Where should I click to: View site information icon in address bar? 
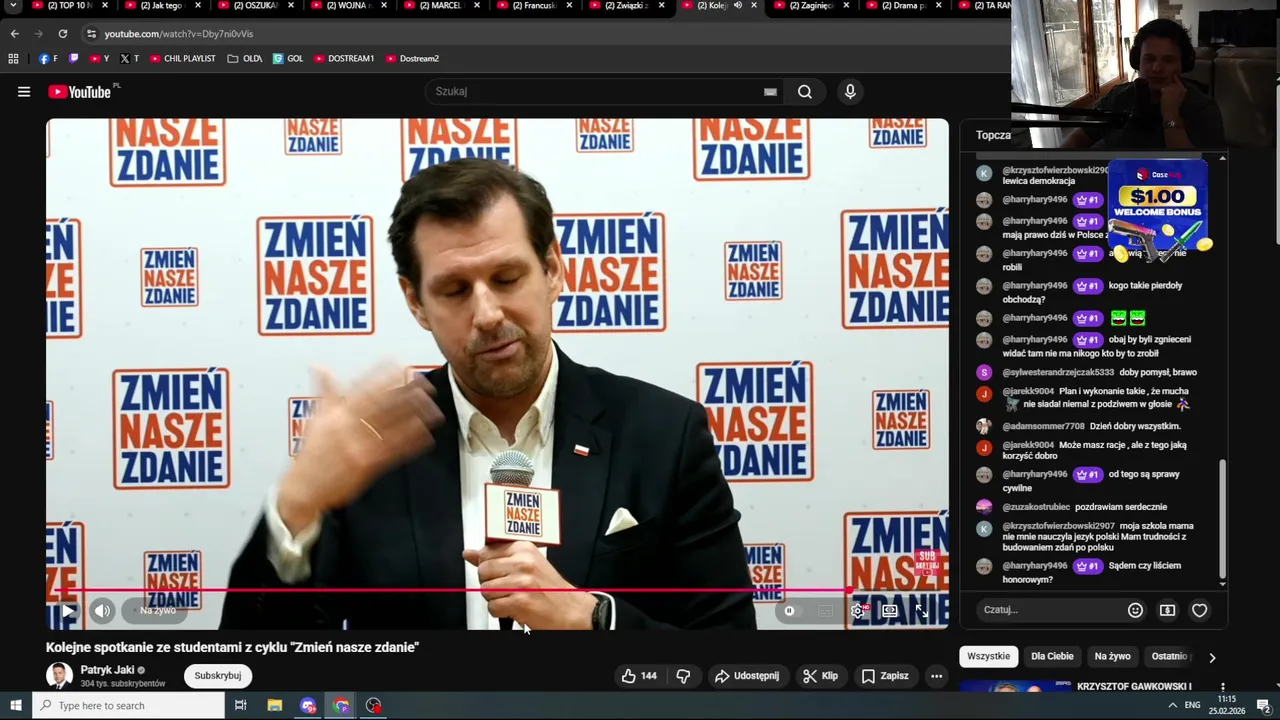(x=91, y=34)
